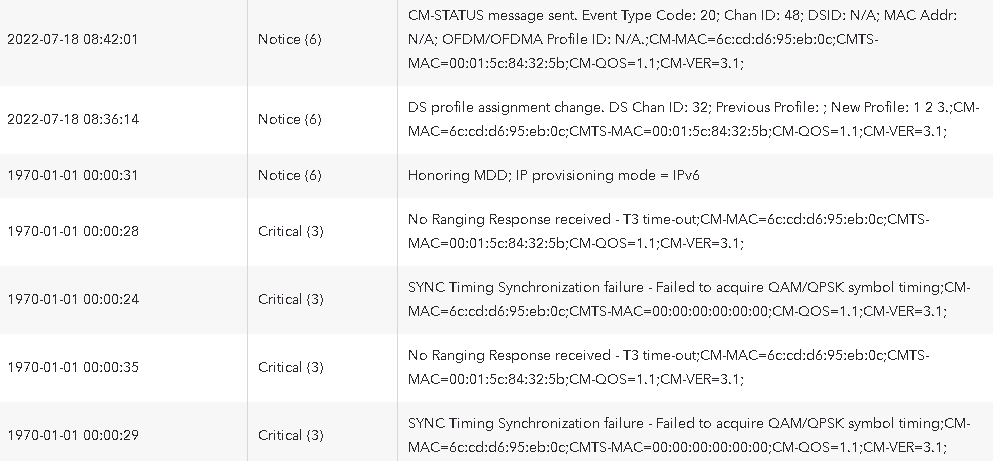This screenshot has height=461, width=993.
Task: Click Critical (3) in the 00:00:24 row
Action: (x=291, y=299)
